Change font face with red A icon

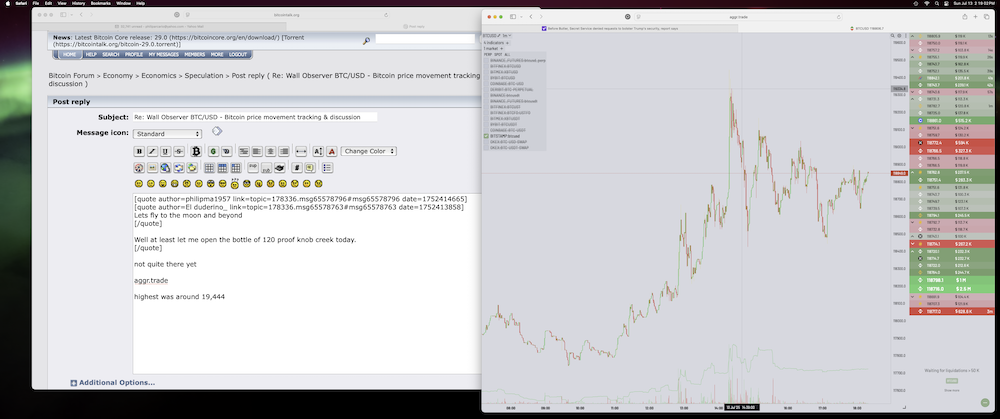332,151
